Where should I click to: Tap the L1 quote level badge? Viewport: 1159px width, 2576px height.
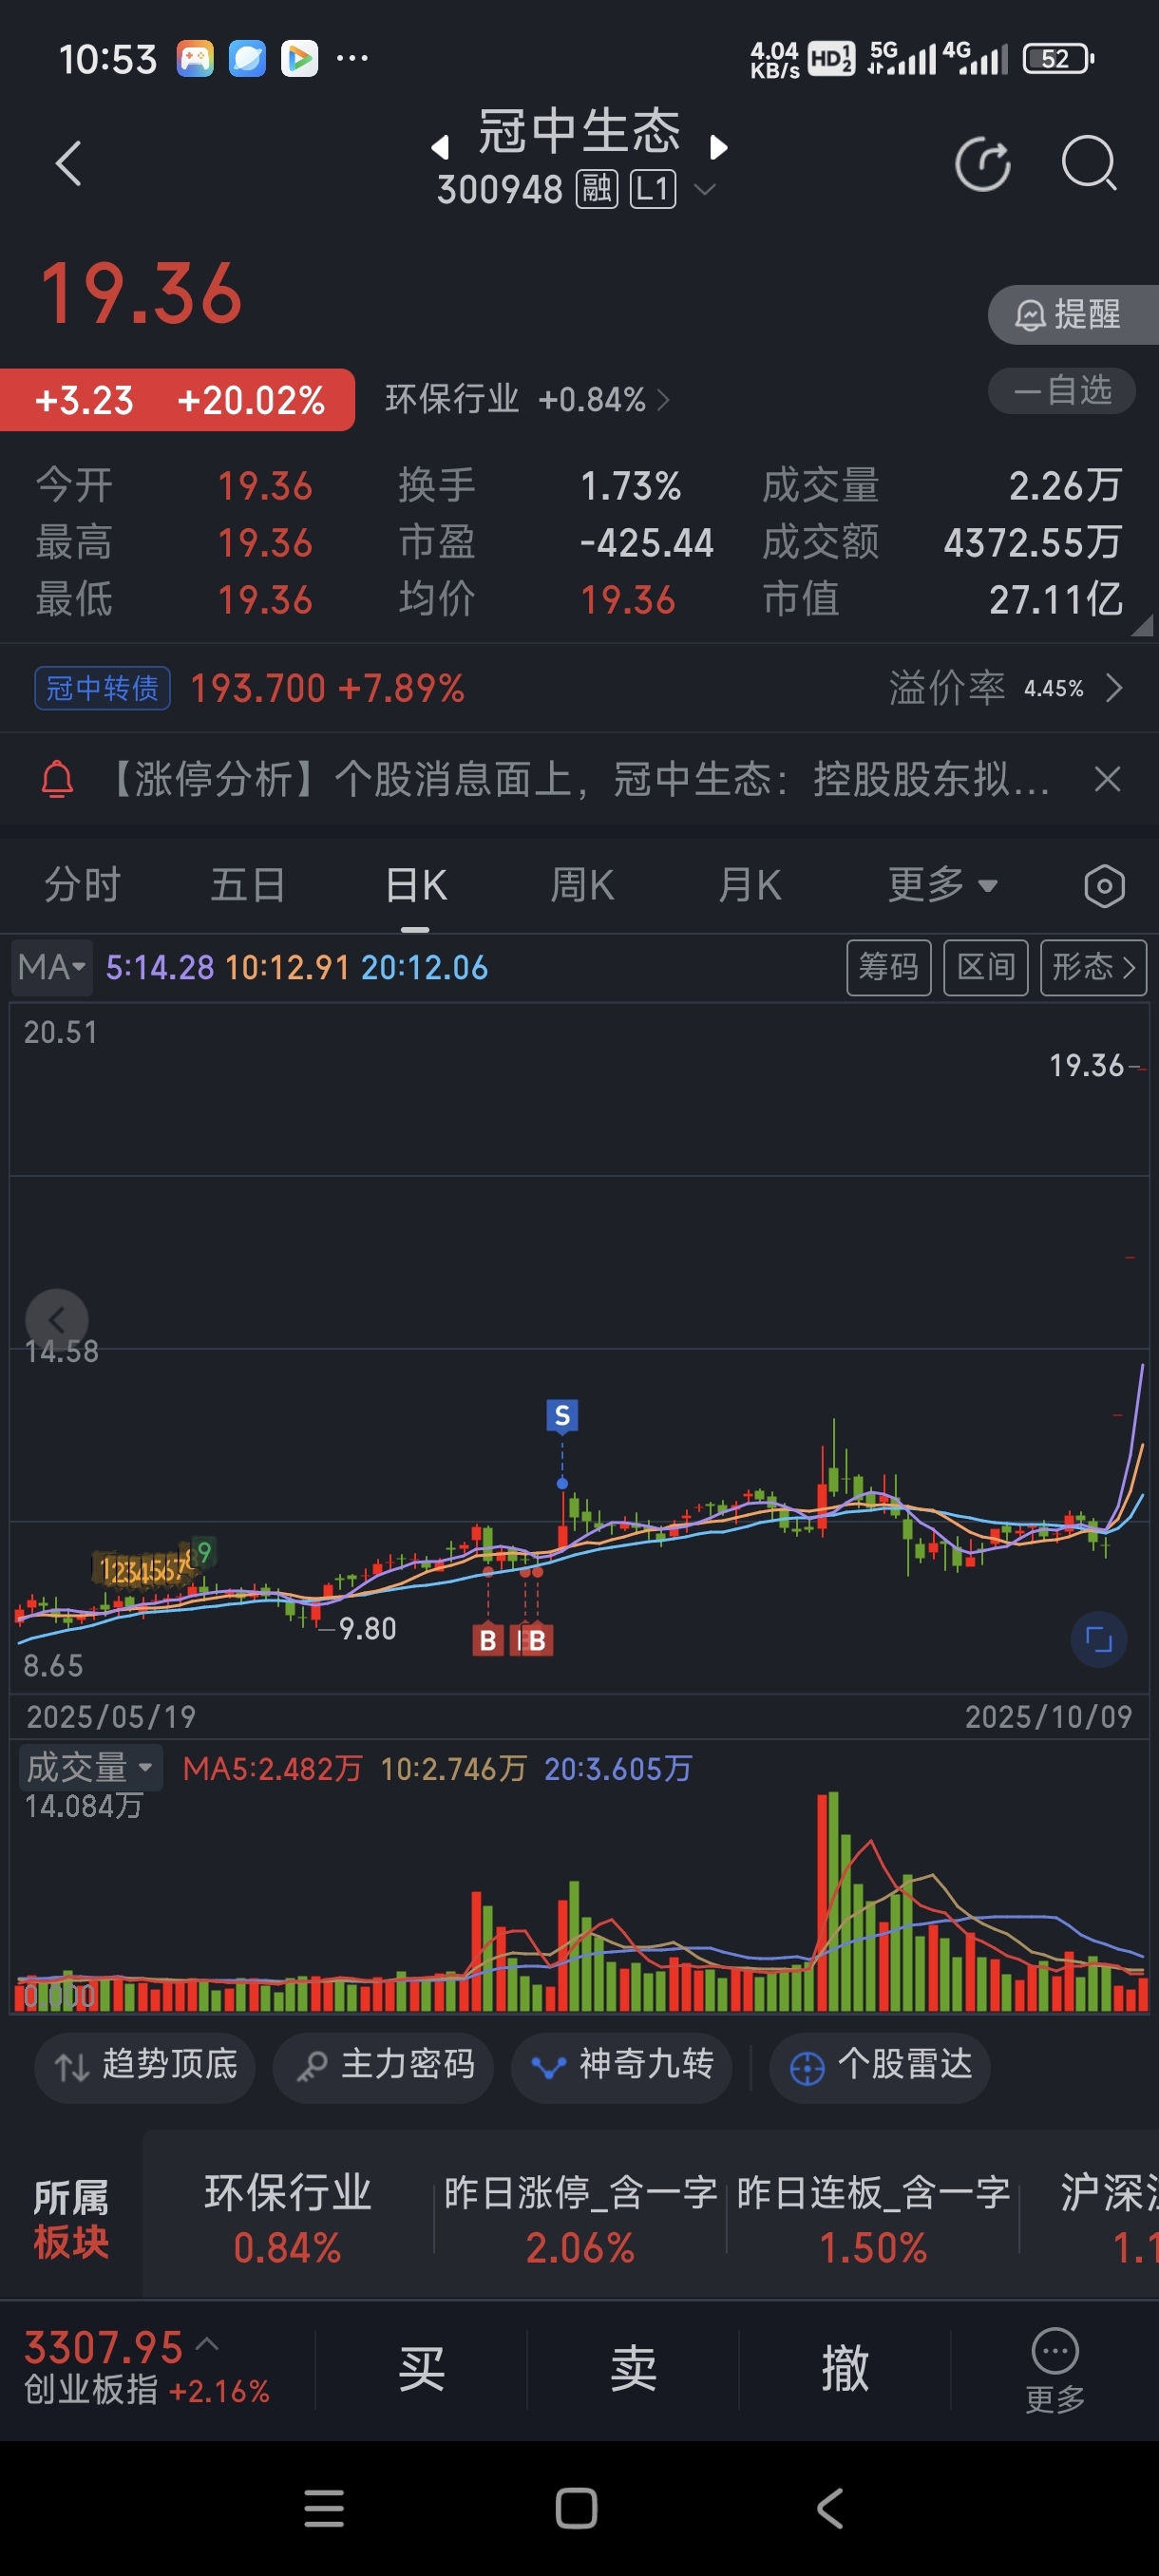(653, 188)
